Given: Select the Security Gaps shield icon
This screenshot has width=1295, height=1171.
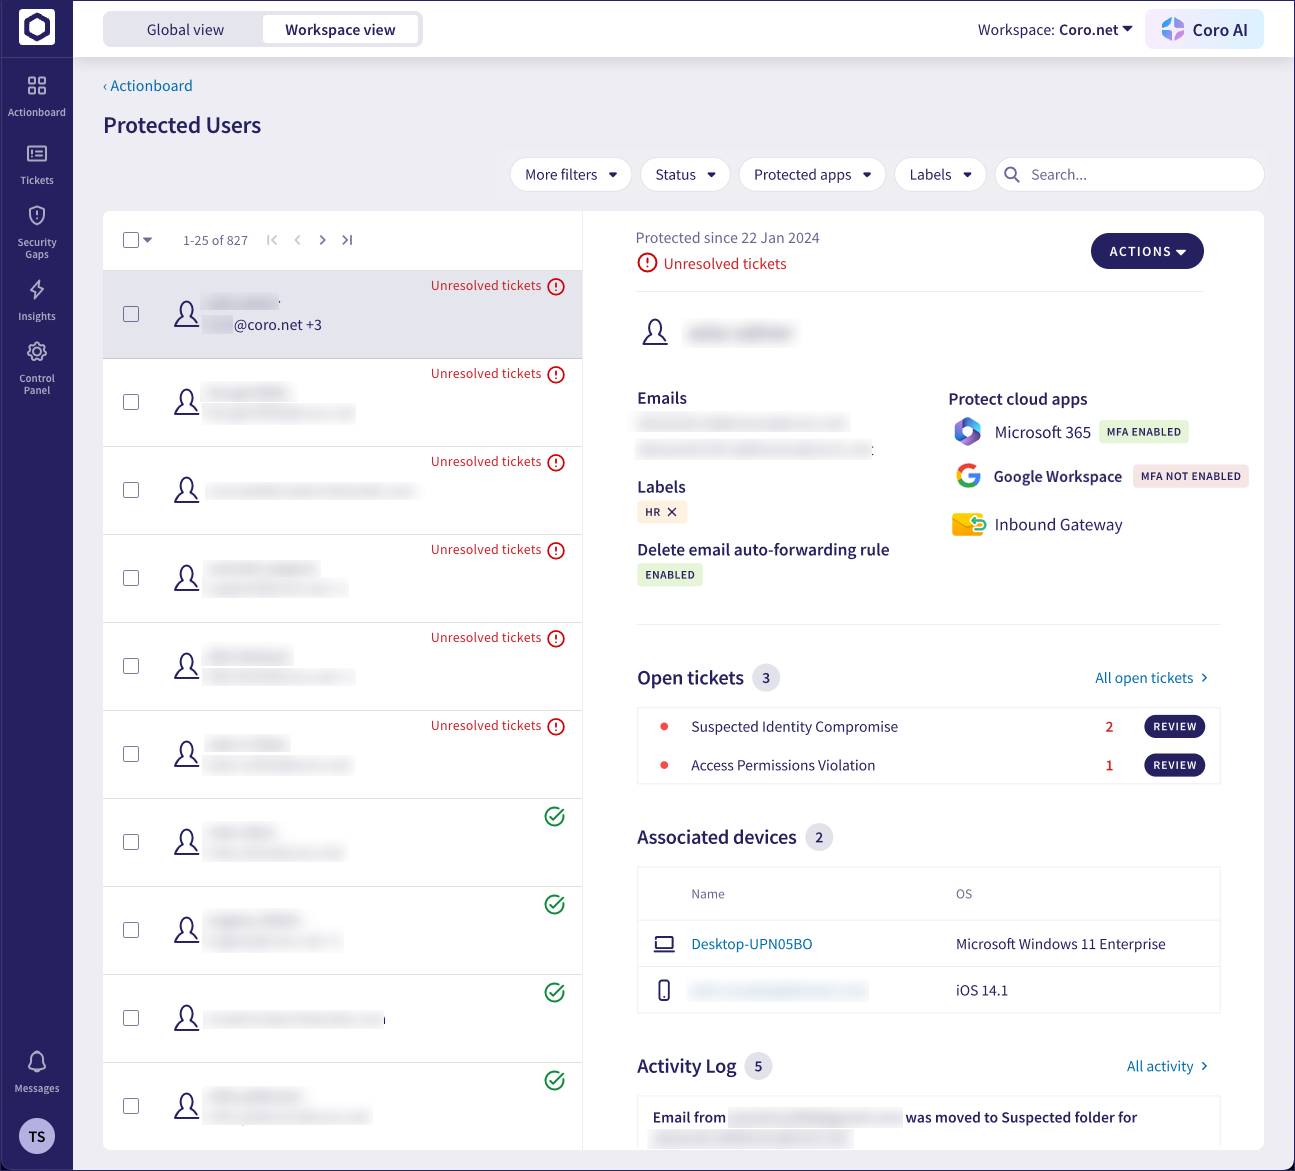Looking at the screenshot, I should coord(37,215).
